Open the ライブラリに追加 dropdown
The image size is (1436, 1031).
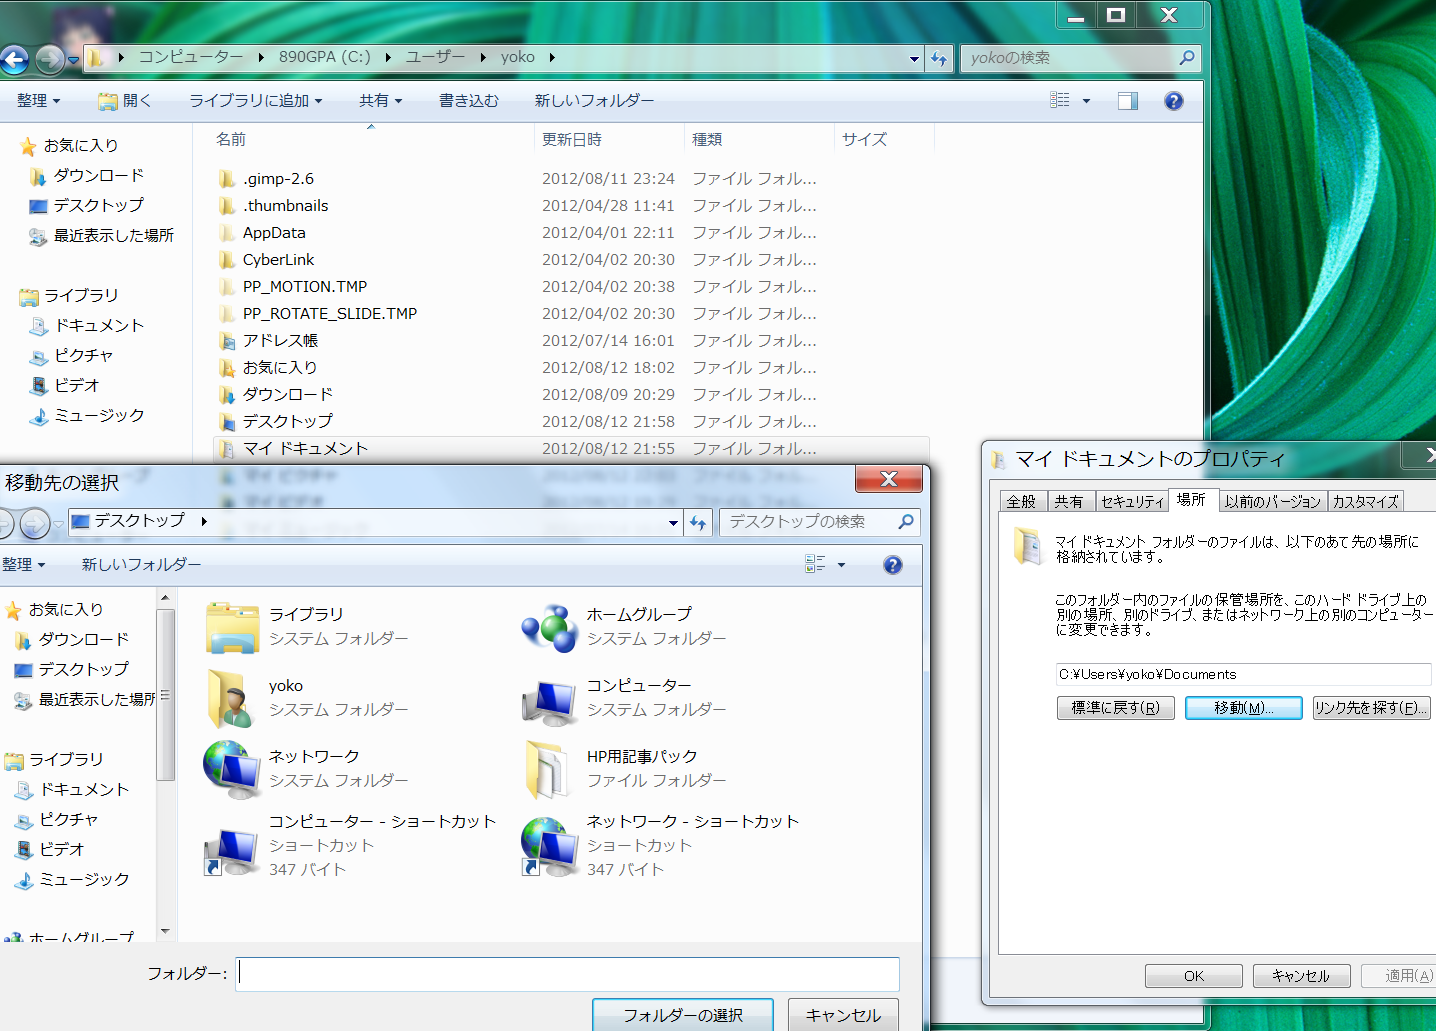[x=255, y=101]
